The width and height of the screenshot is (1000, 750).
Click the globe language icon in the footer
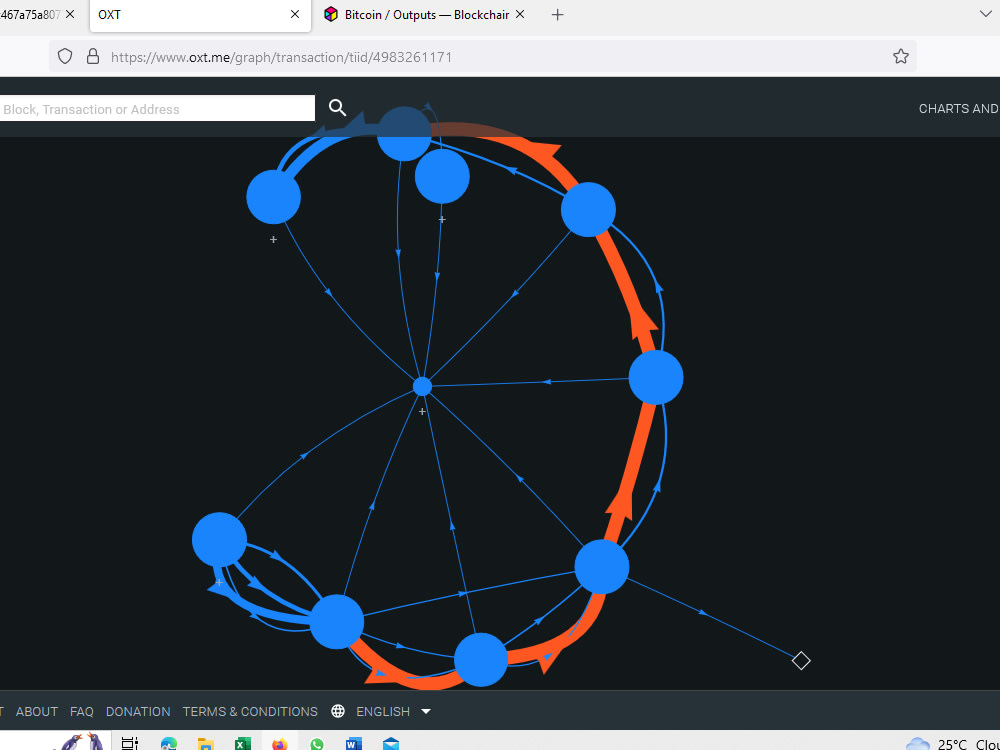point(336,711)
